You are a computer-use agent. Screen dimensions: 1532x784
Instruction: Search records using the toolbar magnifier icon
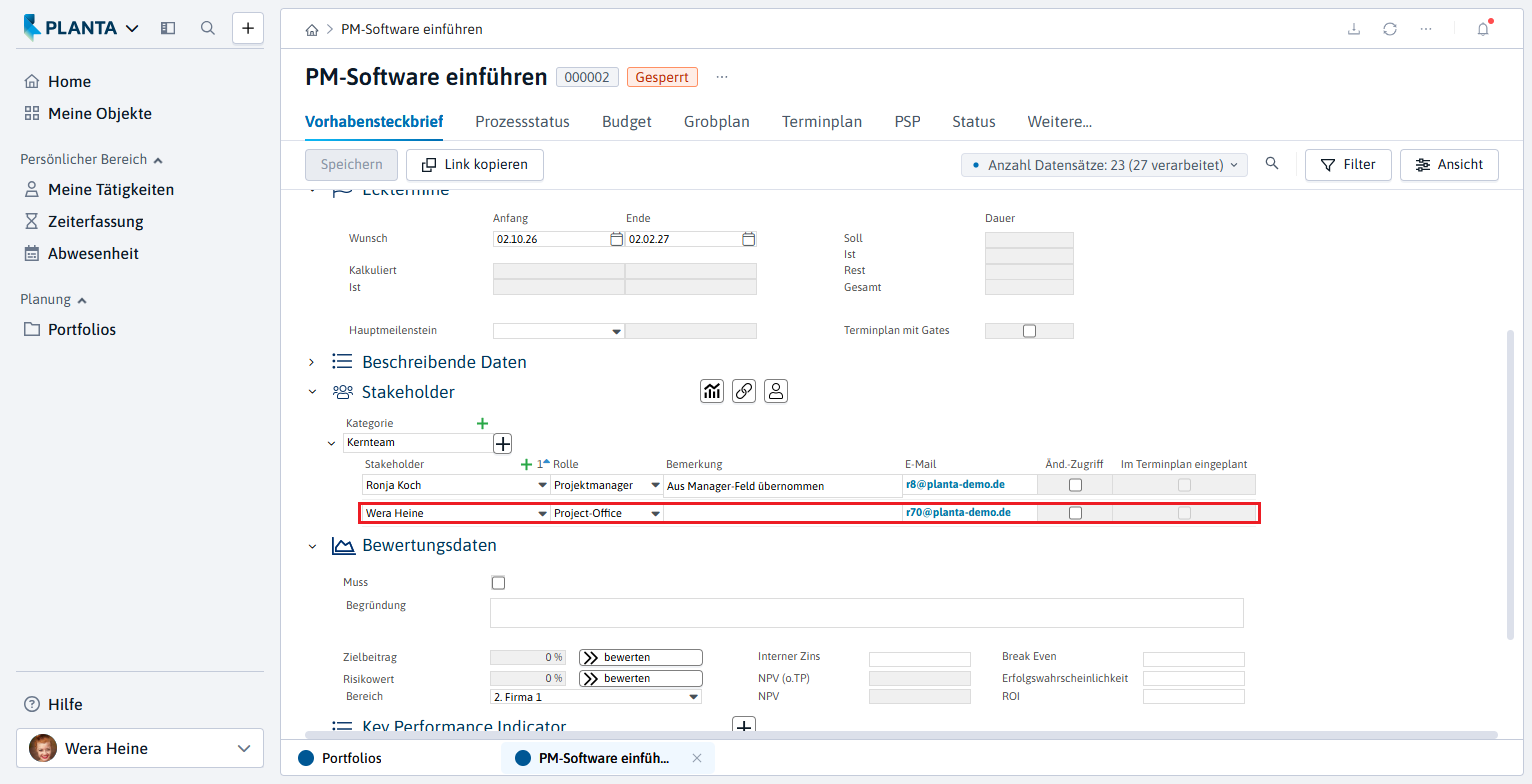(1272, 164)
